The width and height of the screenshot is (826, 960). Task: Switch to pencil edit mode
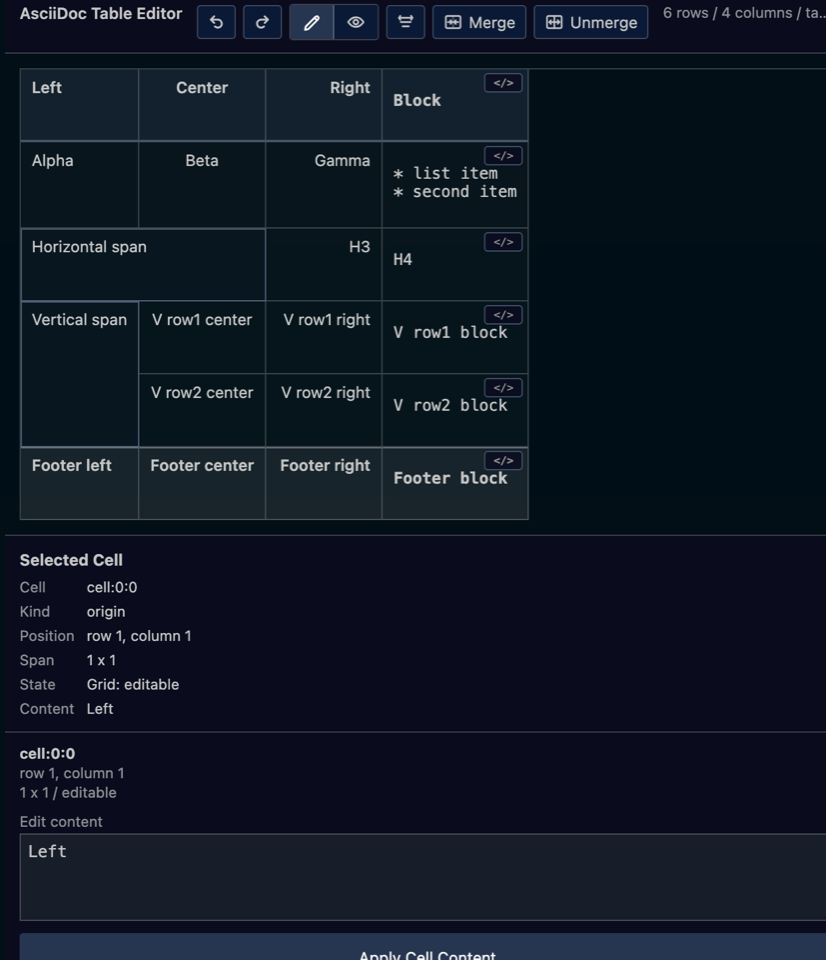pos(312,23)
